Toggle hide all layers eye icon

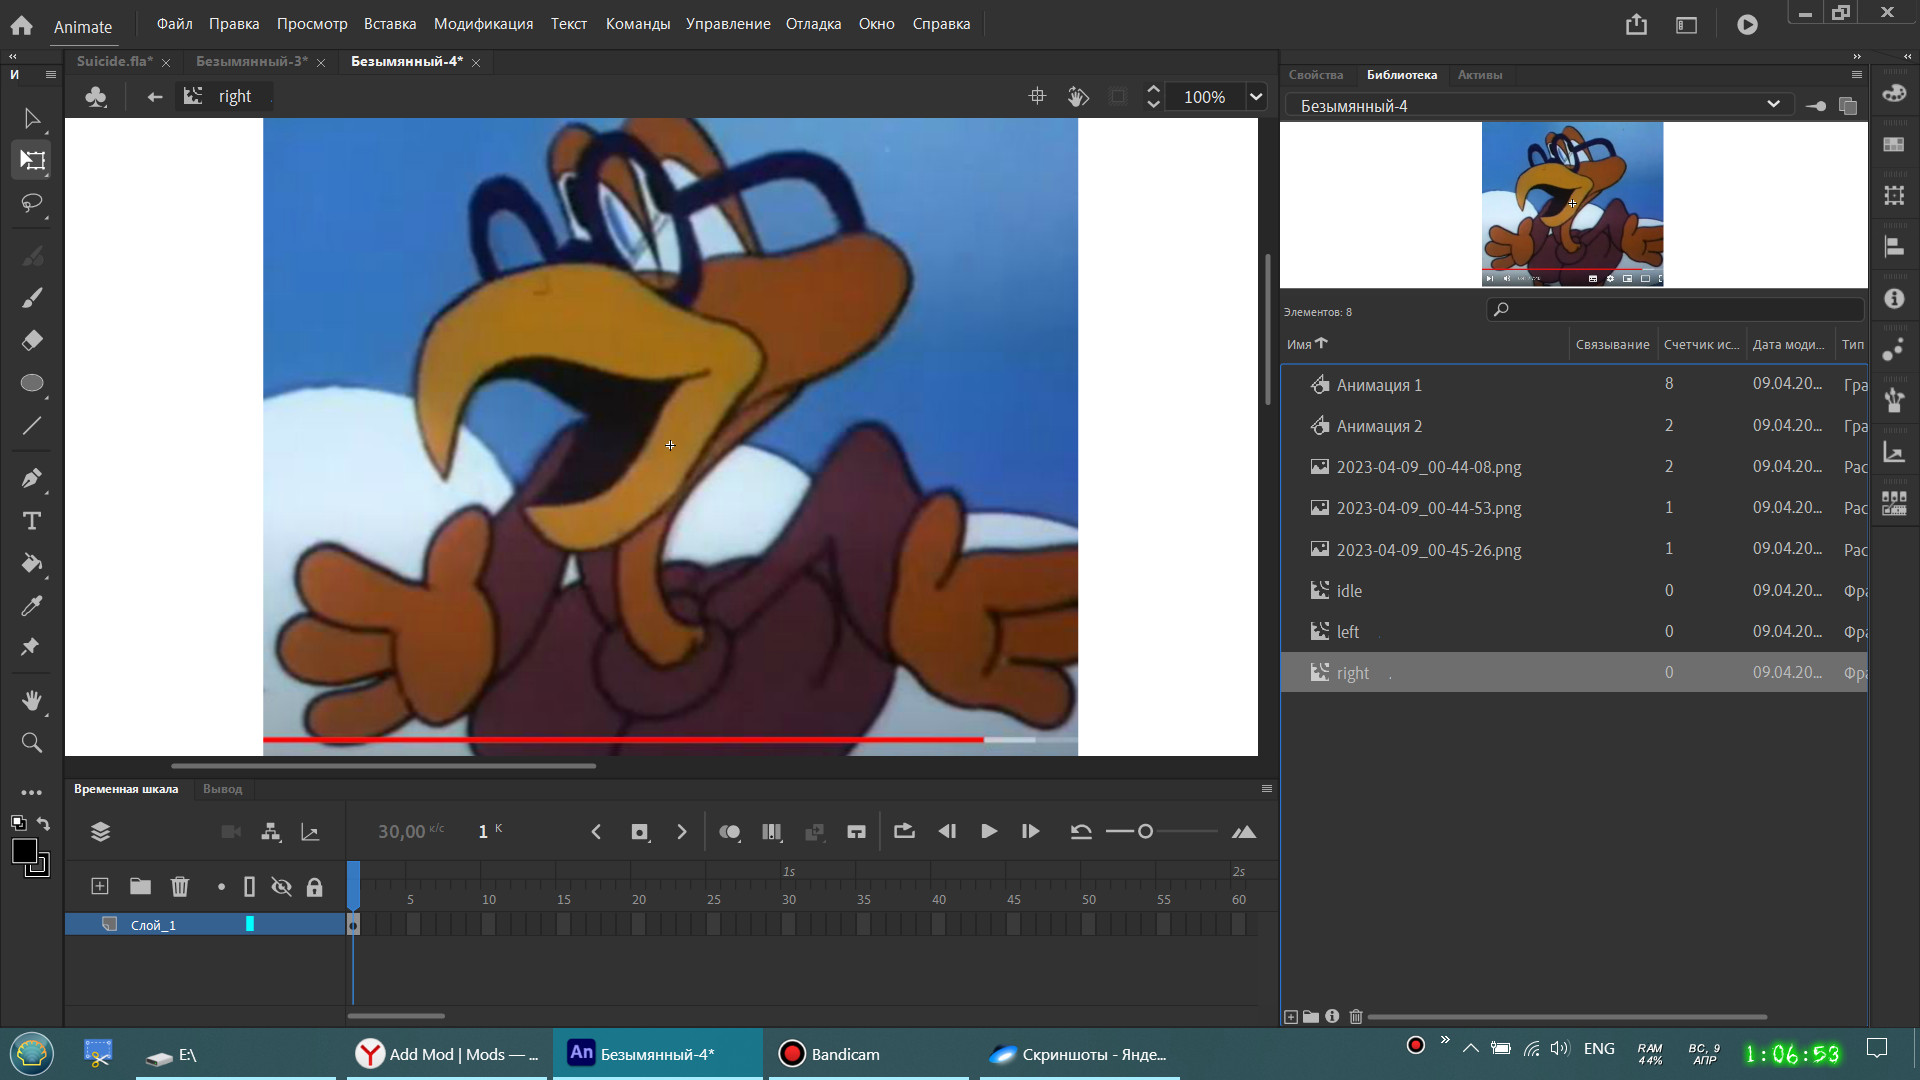click(x=282, y=887)
